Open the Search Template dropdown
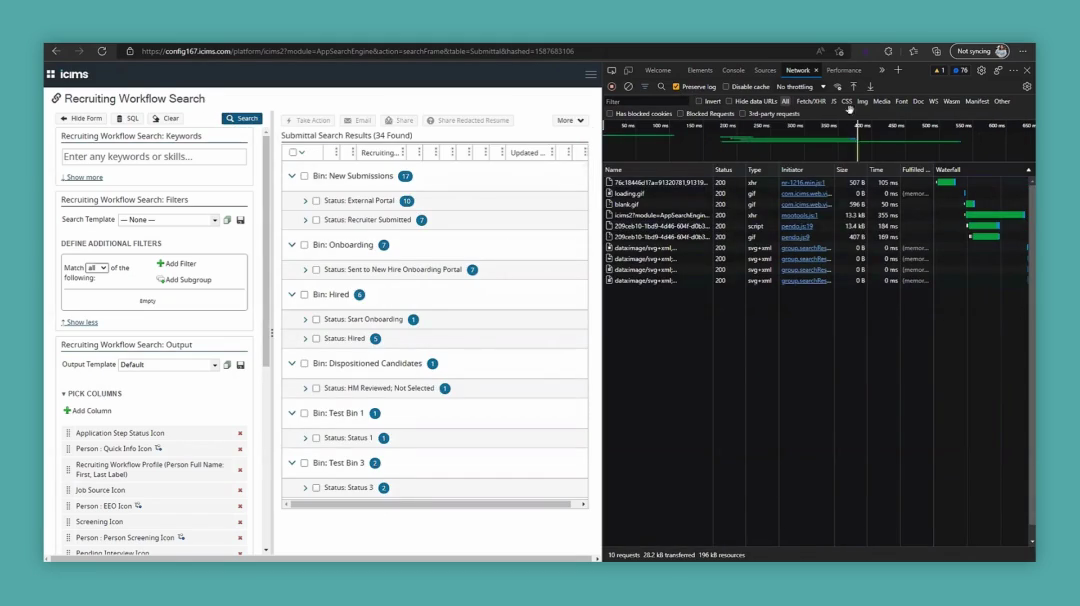Screen dimensions: 1080x606 [x=169, y=220]
